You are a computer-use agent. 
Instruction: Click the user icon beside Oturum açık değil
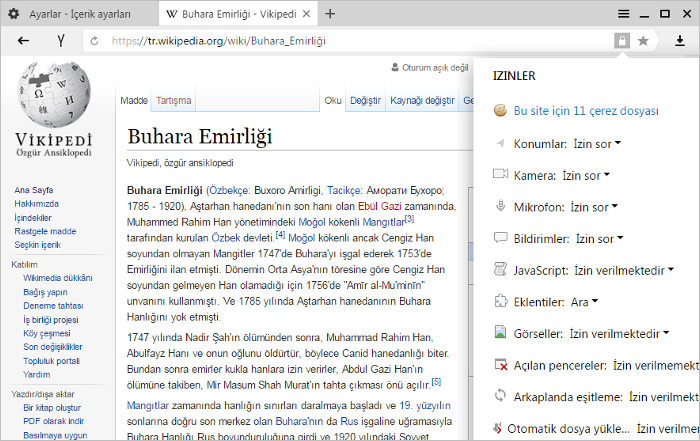pos(395,67)
